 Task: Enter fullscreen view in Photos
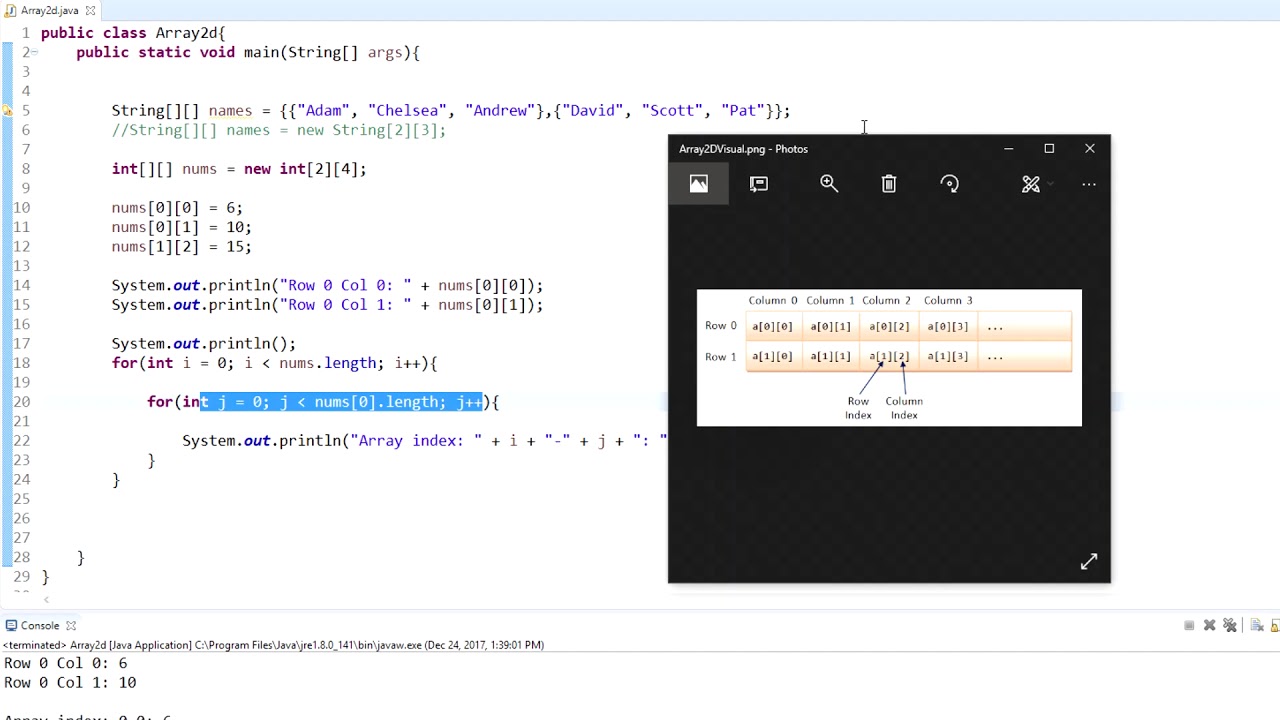pyautogui.click(x=1089, y=562)
